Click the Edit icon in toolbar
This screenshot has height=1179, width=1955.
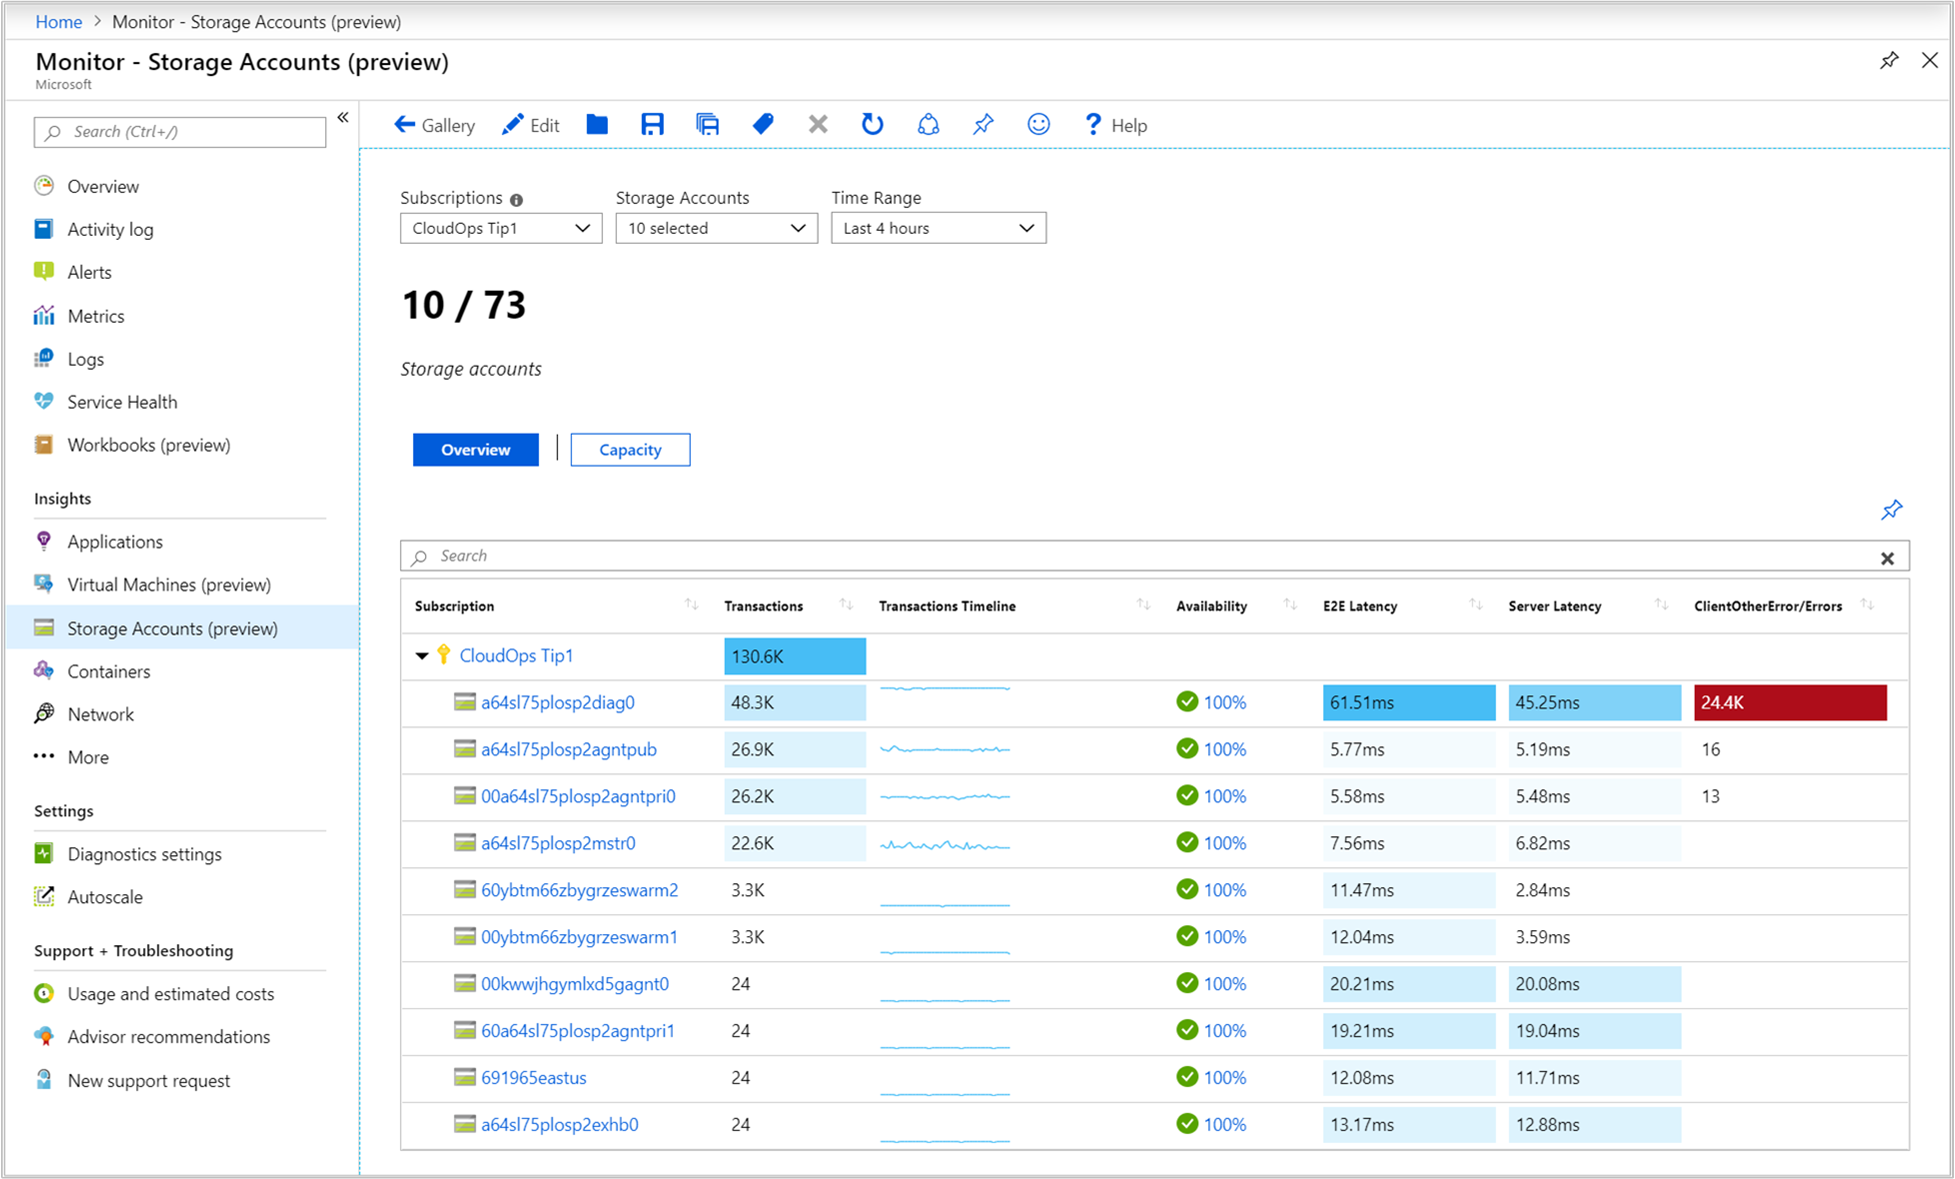click(531, 124)
